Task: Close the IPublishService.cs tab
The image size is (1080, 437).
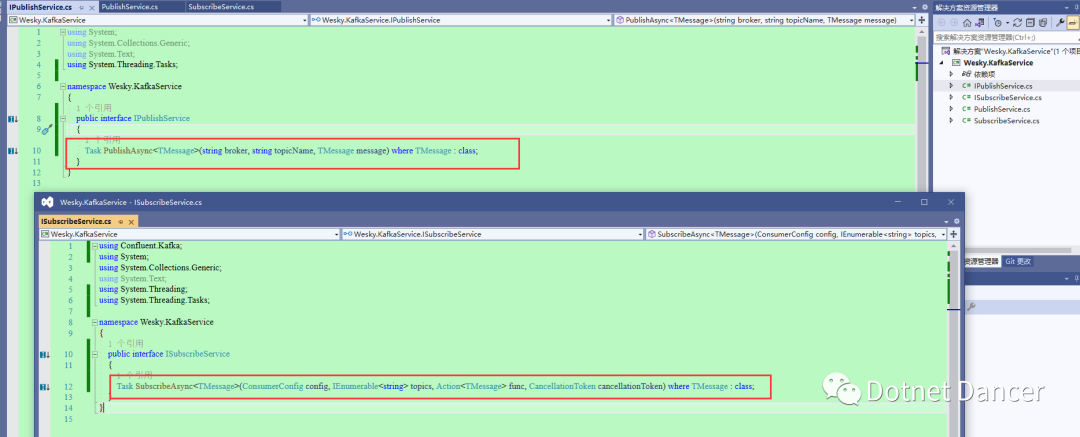Action: pos(93,7)
